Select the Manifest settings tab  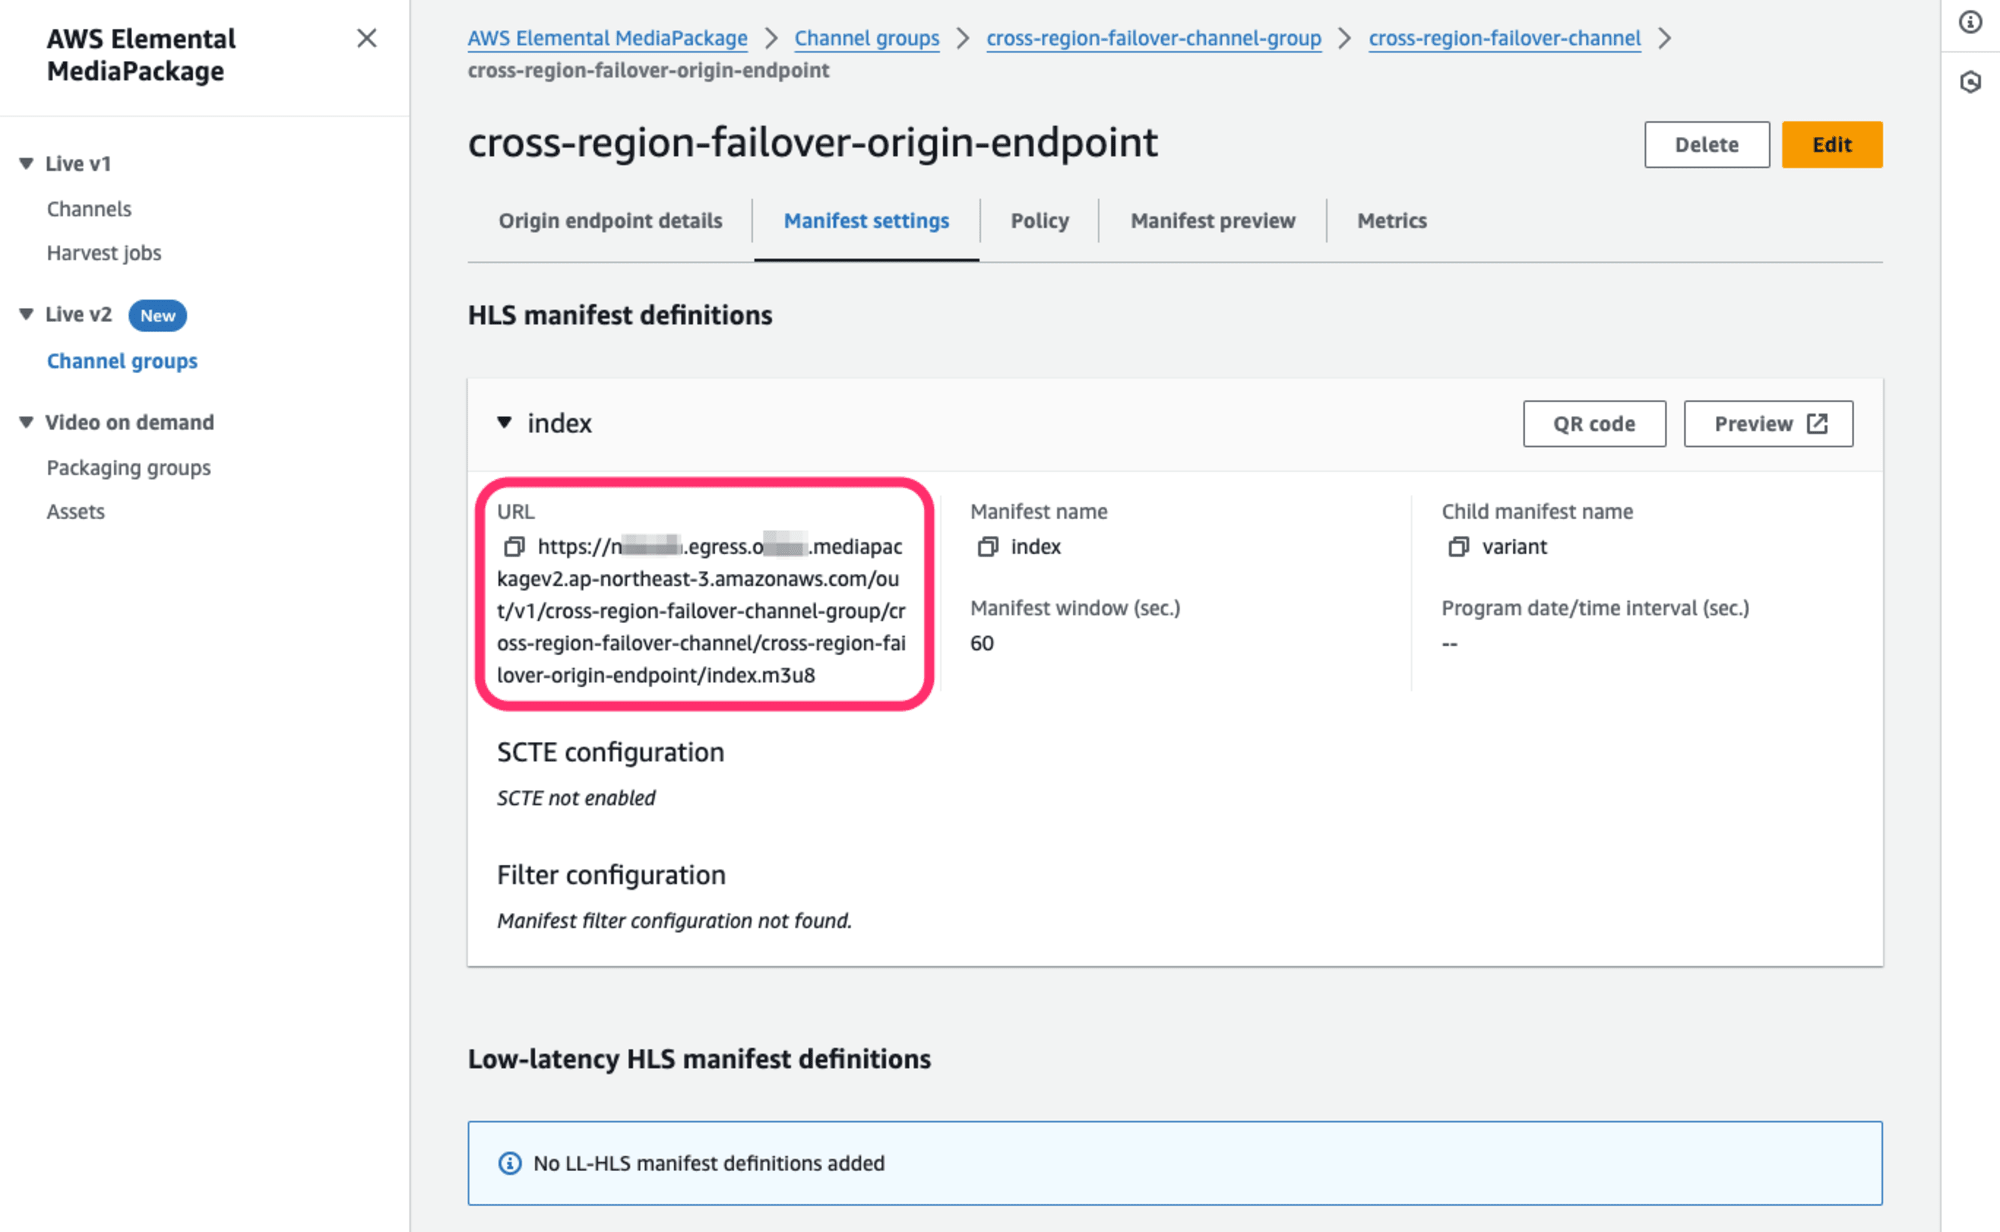[867, 221]
